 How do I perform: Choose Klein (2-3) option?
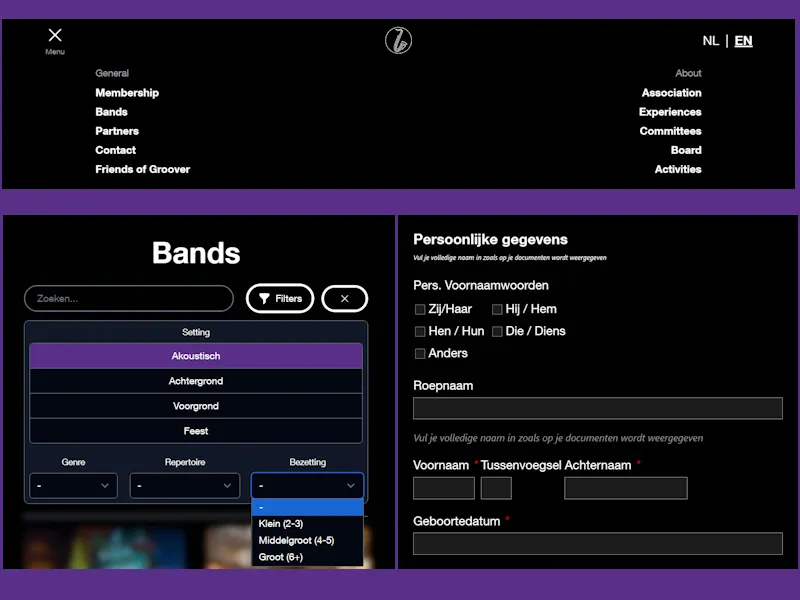coord(307,523)
